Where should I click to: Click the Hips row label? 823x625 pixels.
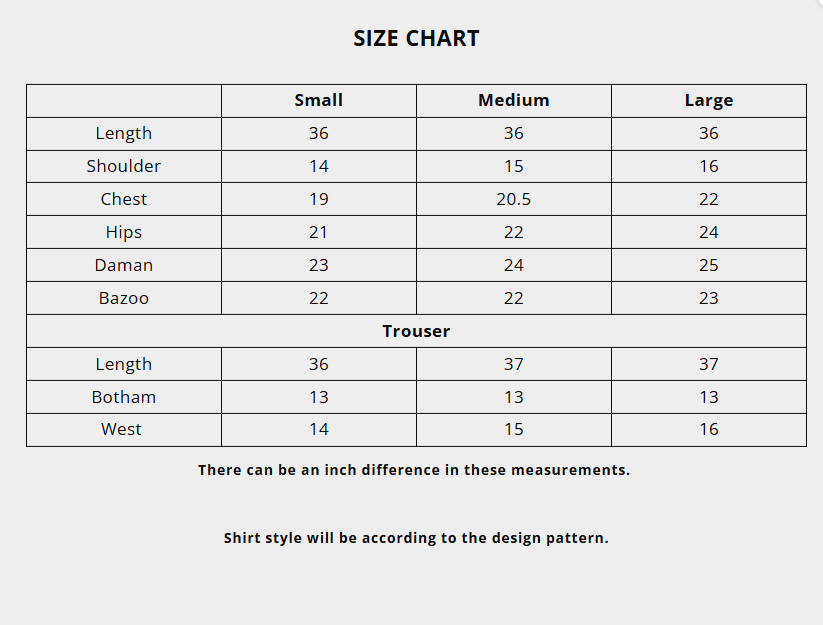click(124, 232)
